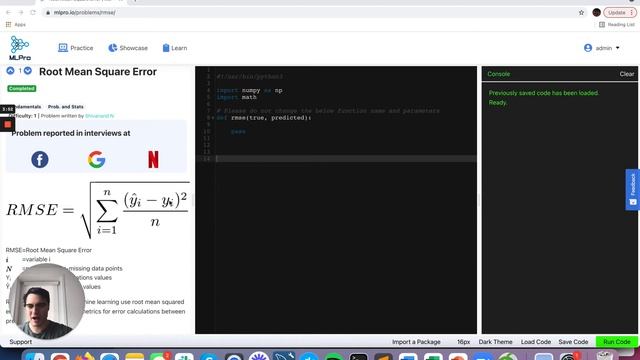Click the admin user avatar icon
The image size is (640, 360).
[x=588, y=48]
